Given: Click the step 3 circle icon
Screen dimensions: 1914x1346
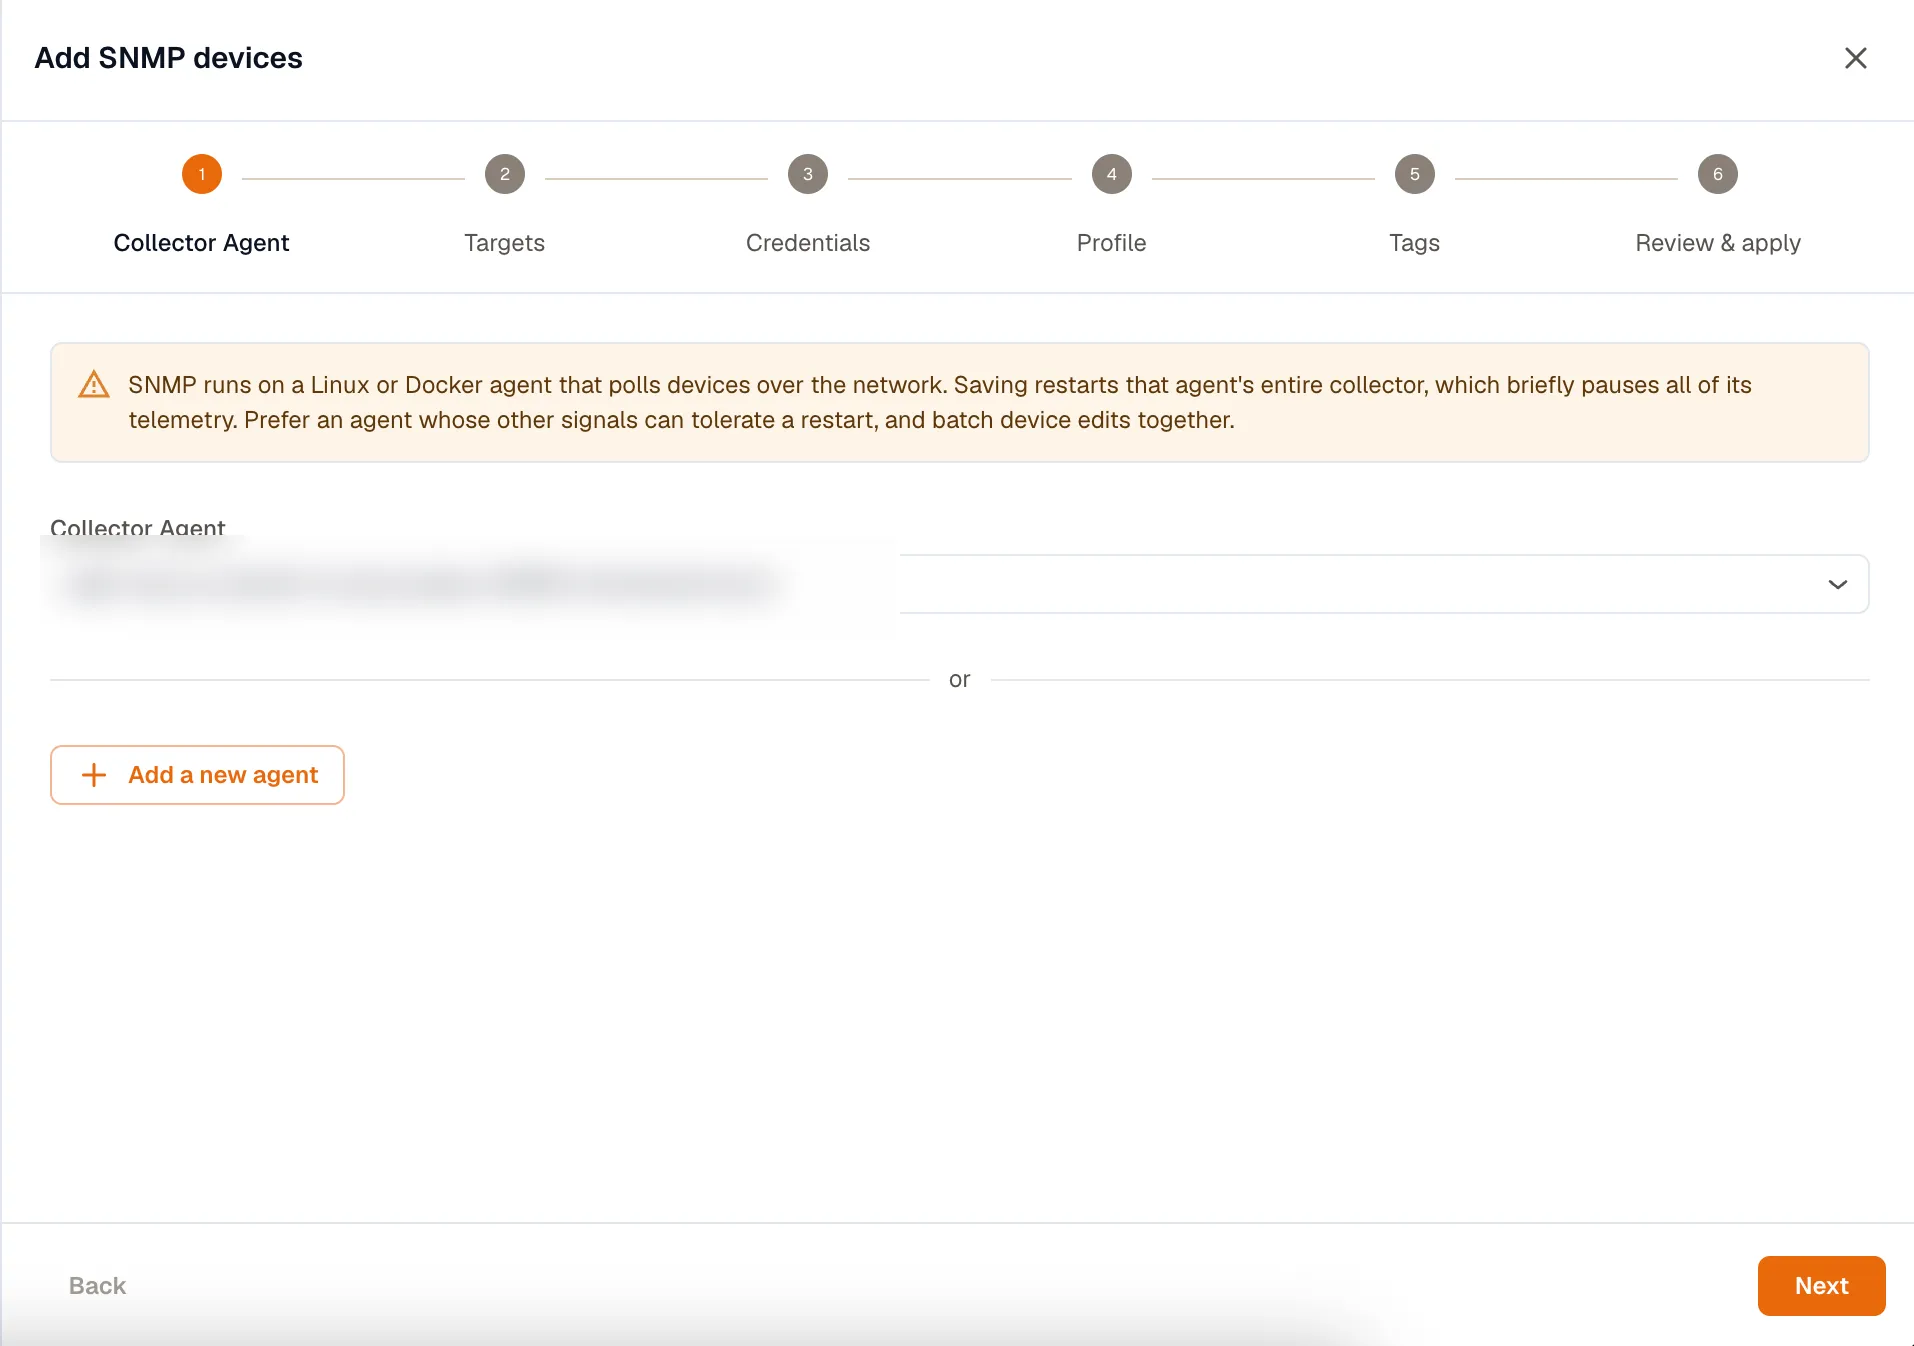Looking at the screenshot, I should (x=807, y=174).
